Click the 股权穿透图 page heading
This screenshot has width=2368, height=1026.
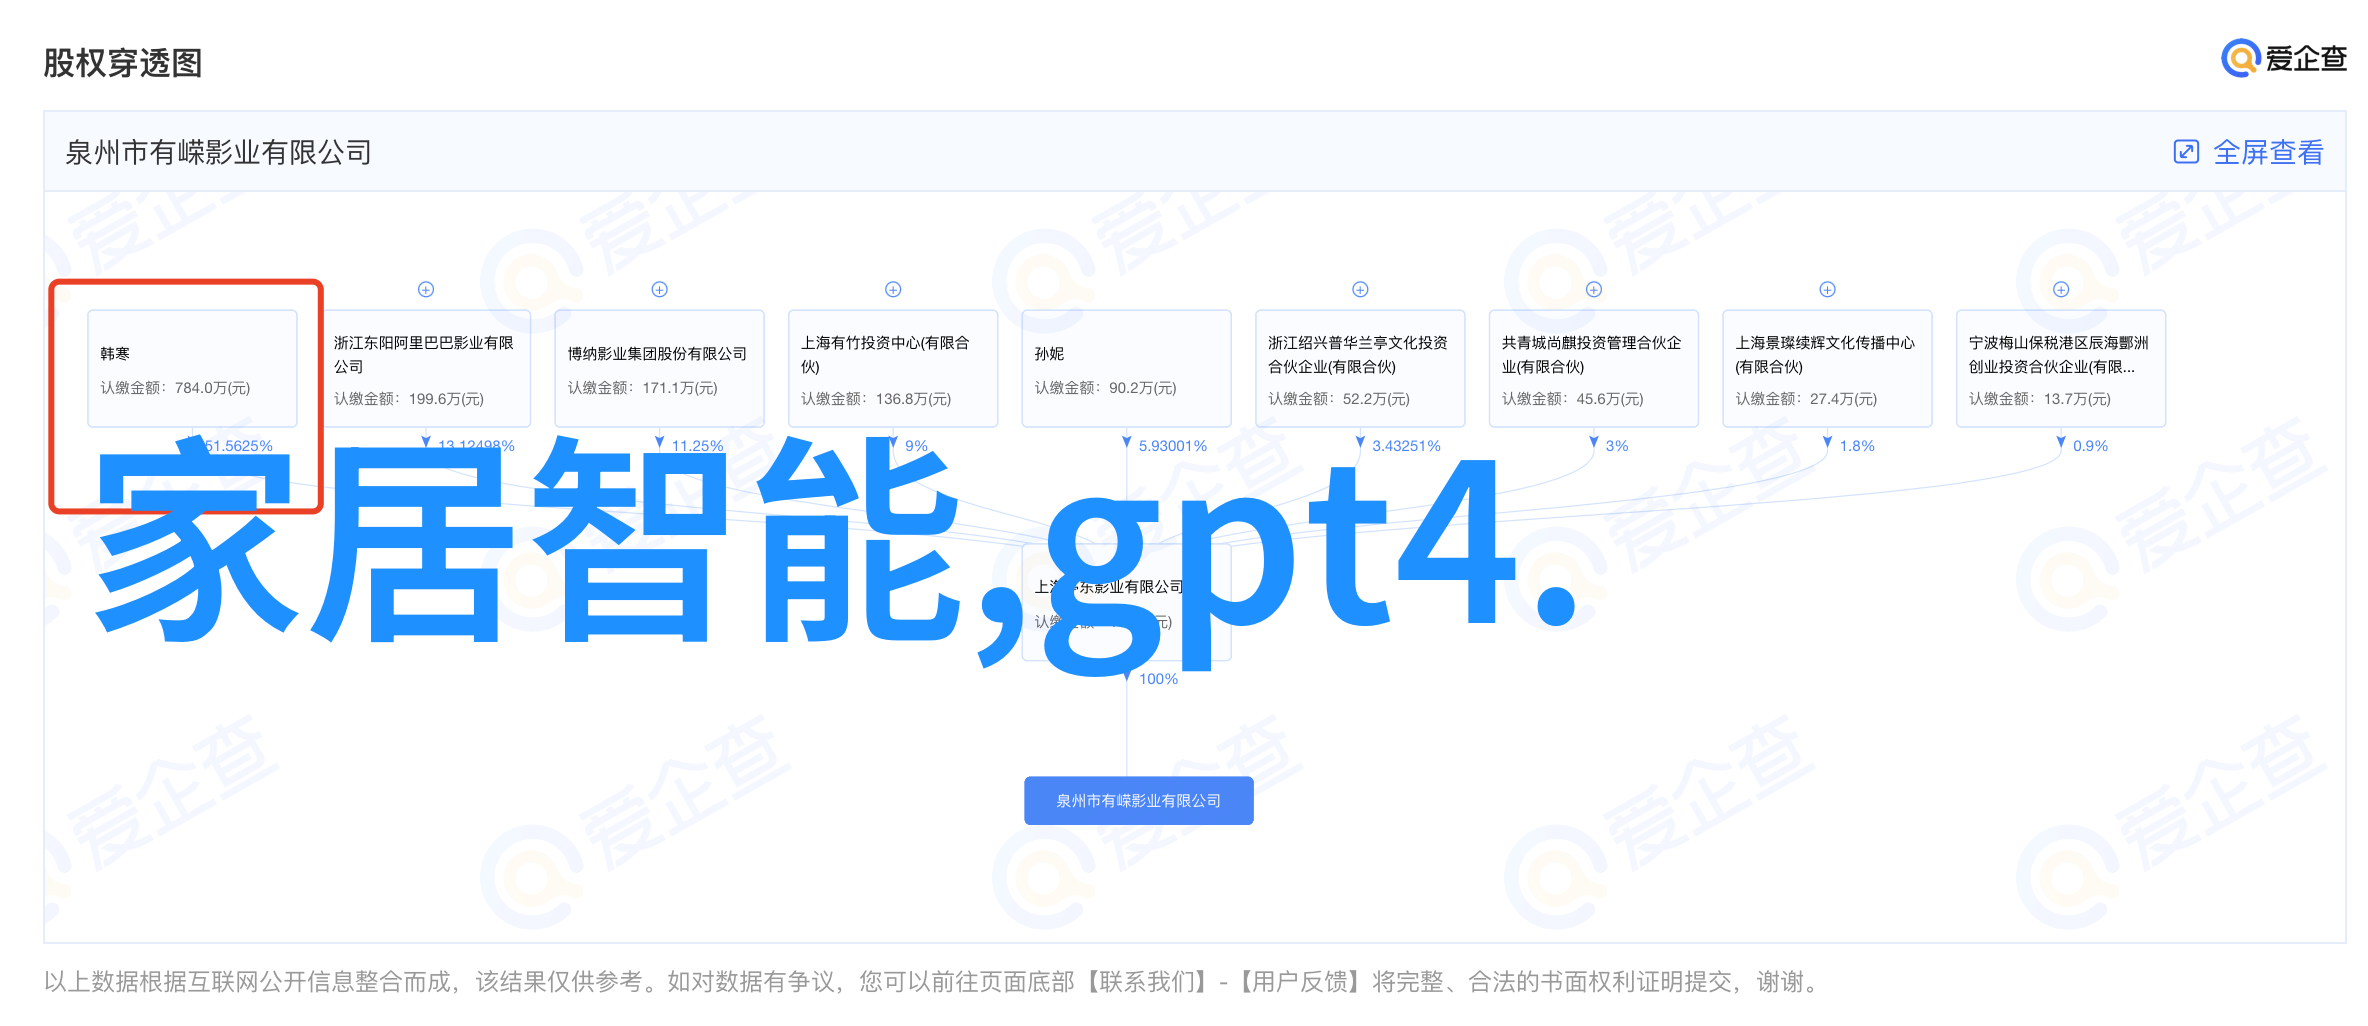123,63
